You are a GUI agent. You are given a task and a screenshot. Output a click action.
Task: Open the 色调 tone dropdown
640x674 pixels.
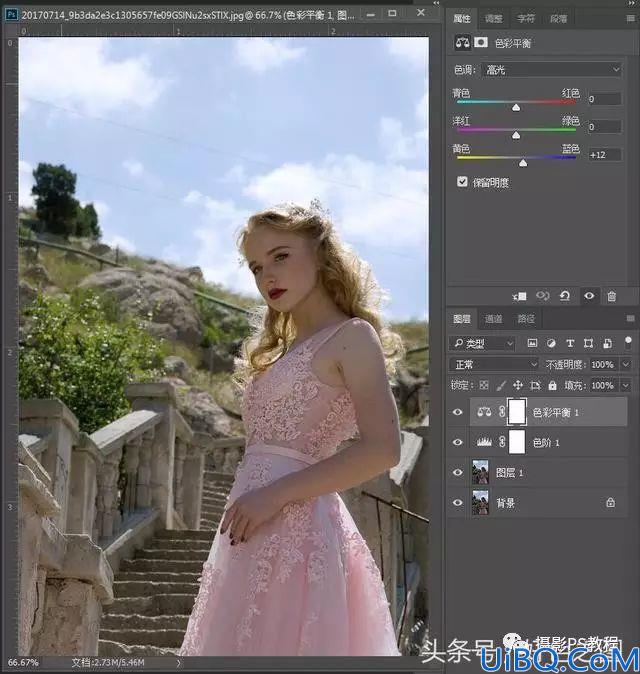click(552, 69)
